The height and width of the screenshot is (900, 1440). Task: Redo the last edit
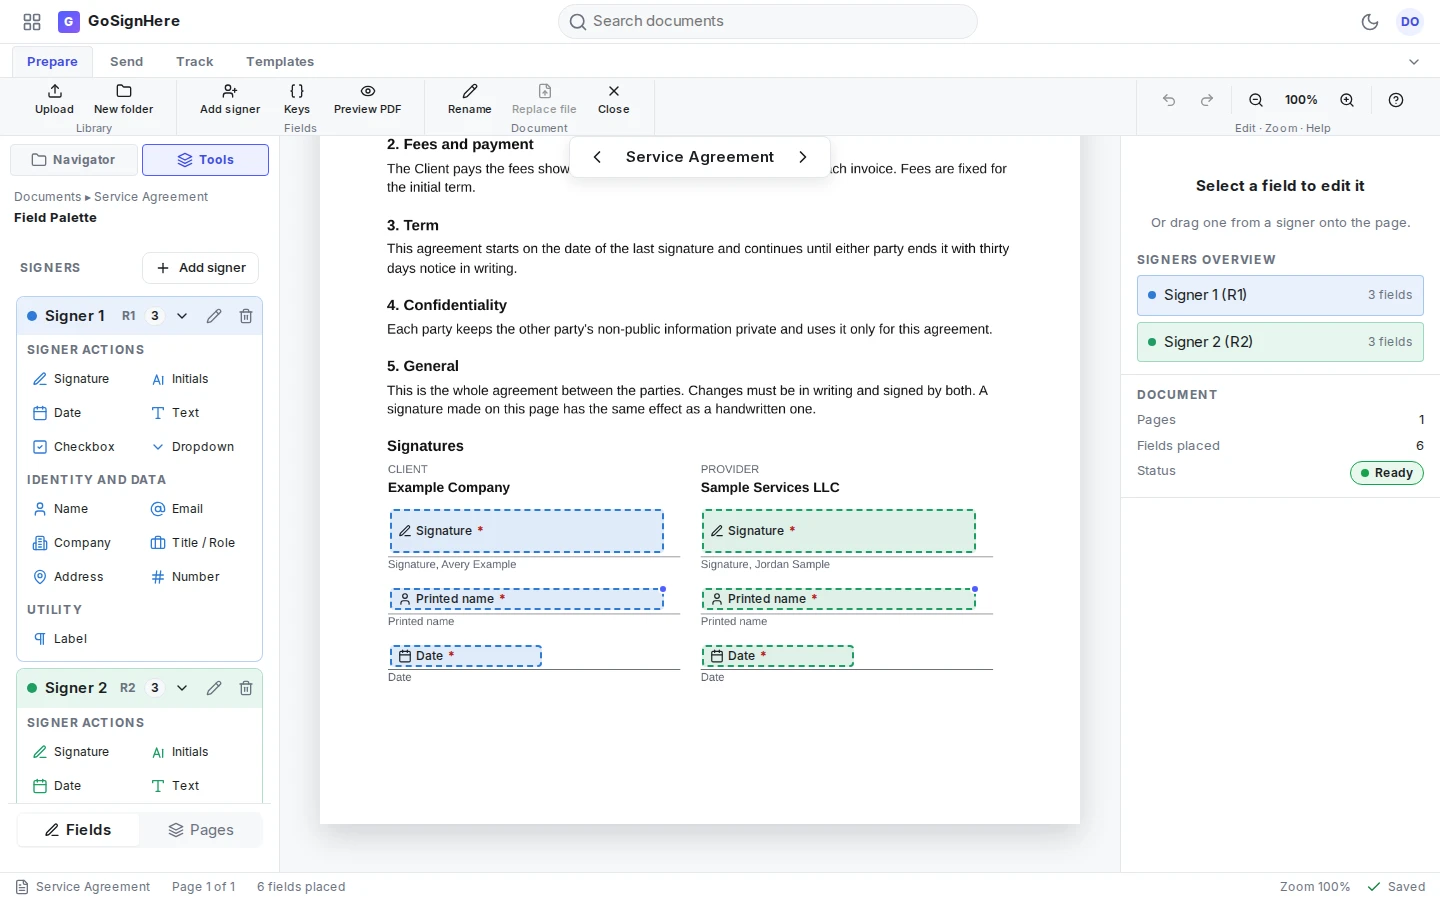[1207, 100]
